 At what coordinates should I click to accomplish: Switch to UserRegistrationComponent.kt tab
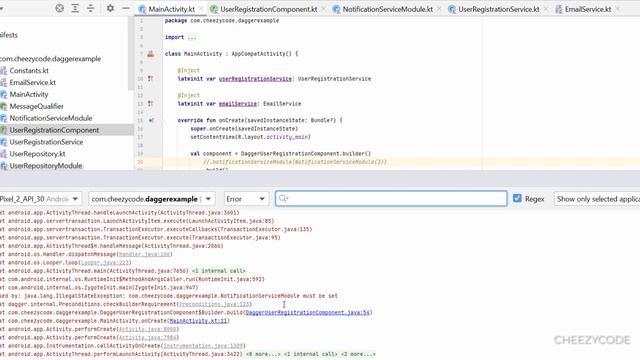[268, 9]
